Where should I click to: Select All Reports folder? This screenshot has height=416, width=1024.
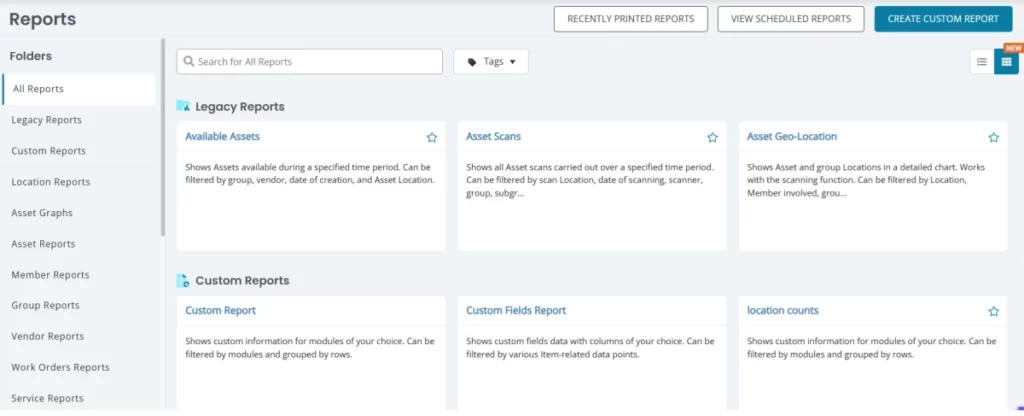point(79,89)
